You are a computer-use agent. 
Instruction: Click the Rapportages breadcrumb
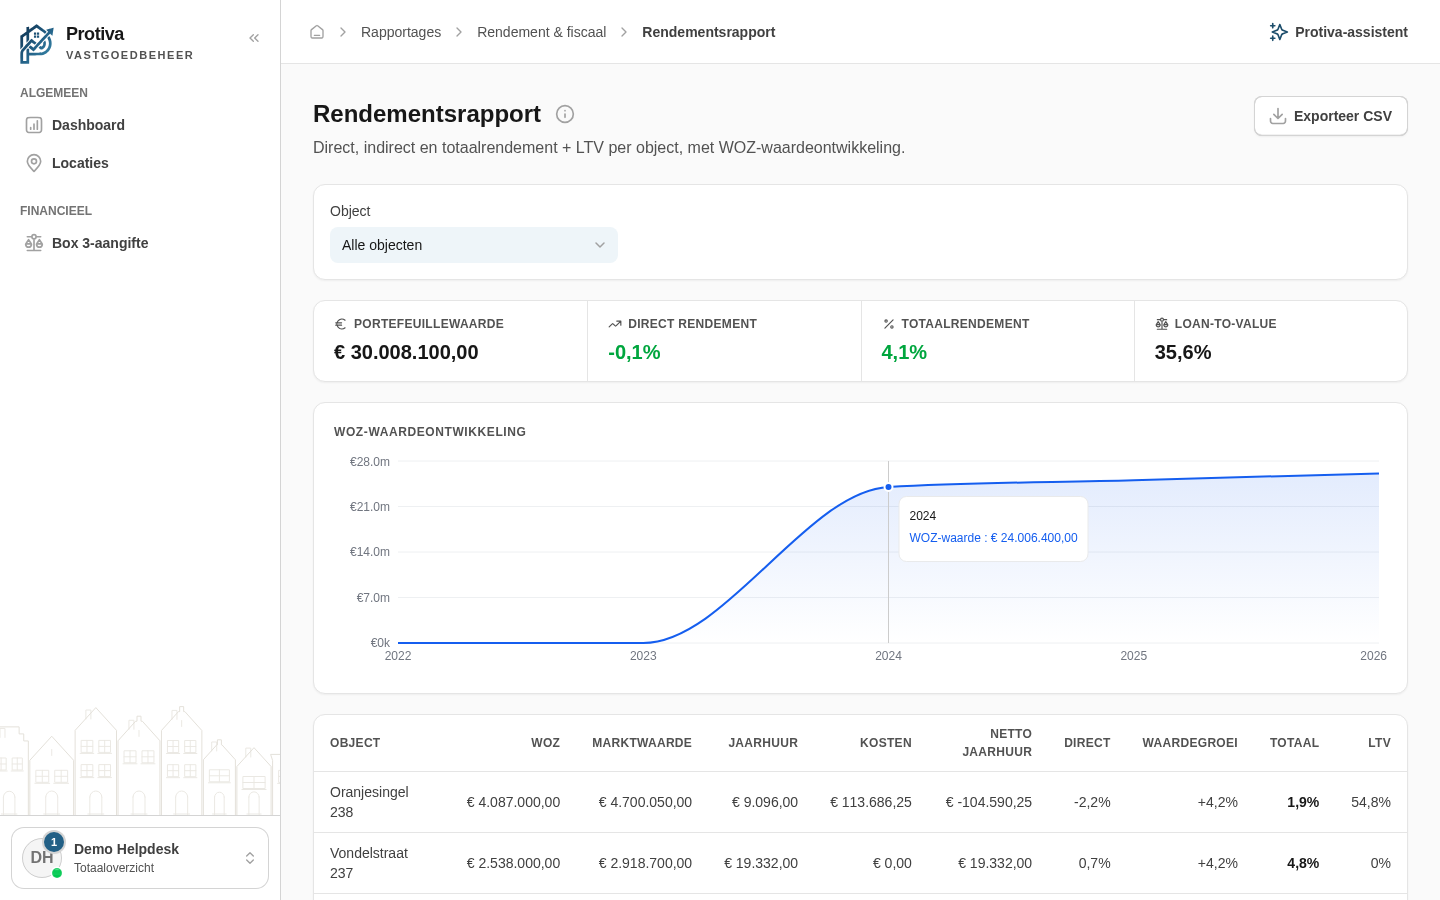401,32
